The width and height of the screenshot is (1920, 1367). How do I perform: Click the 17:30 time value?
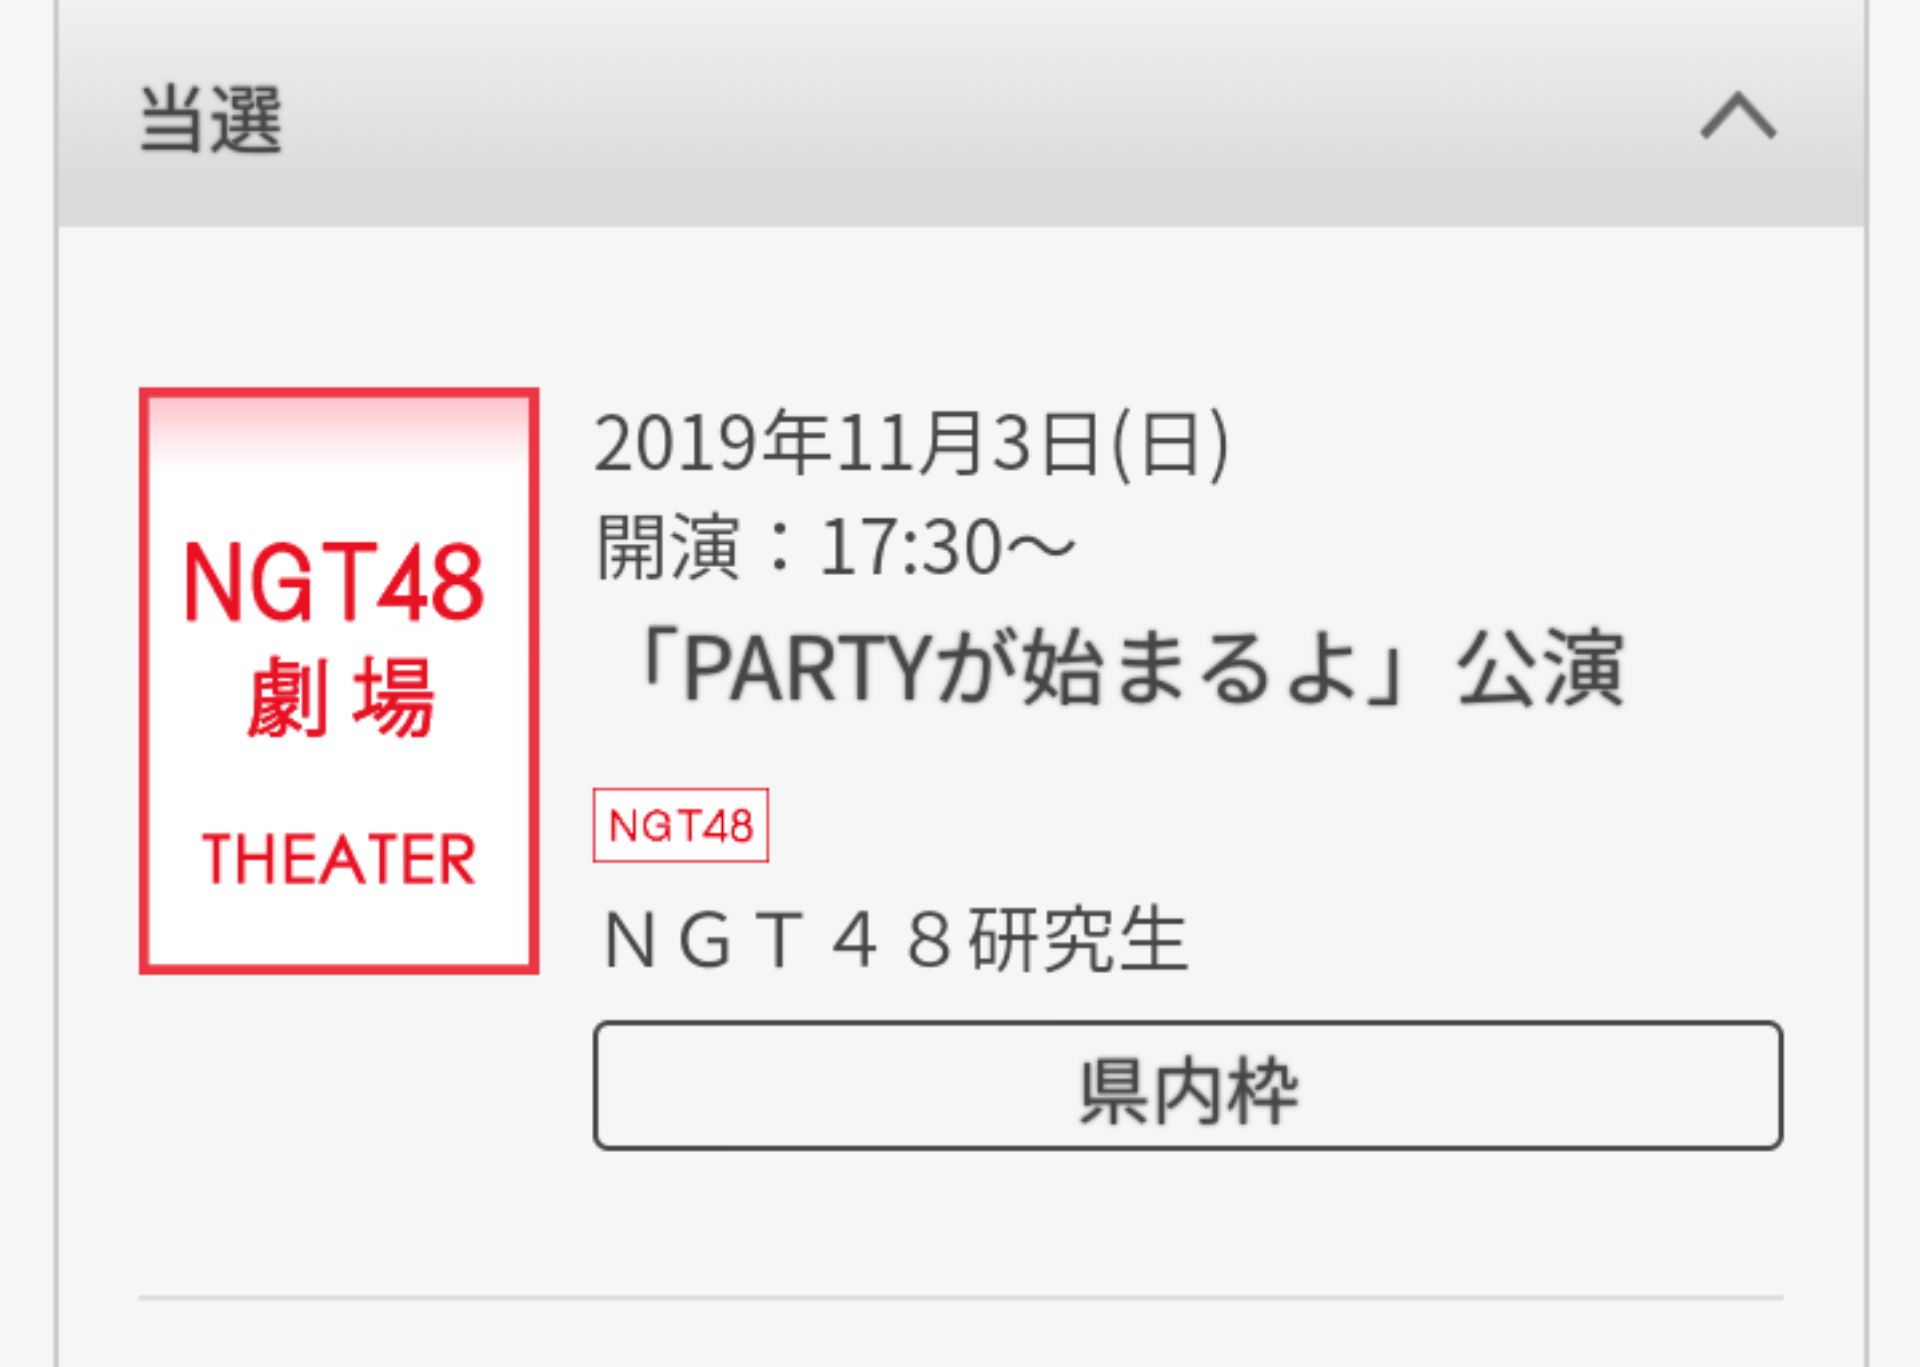[x=910, y=548]
